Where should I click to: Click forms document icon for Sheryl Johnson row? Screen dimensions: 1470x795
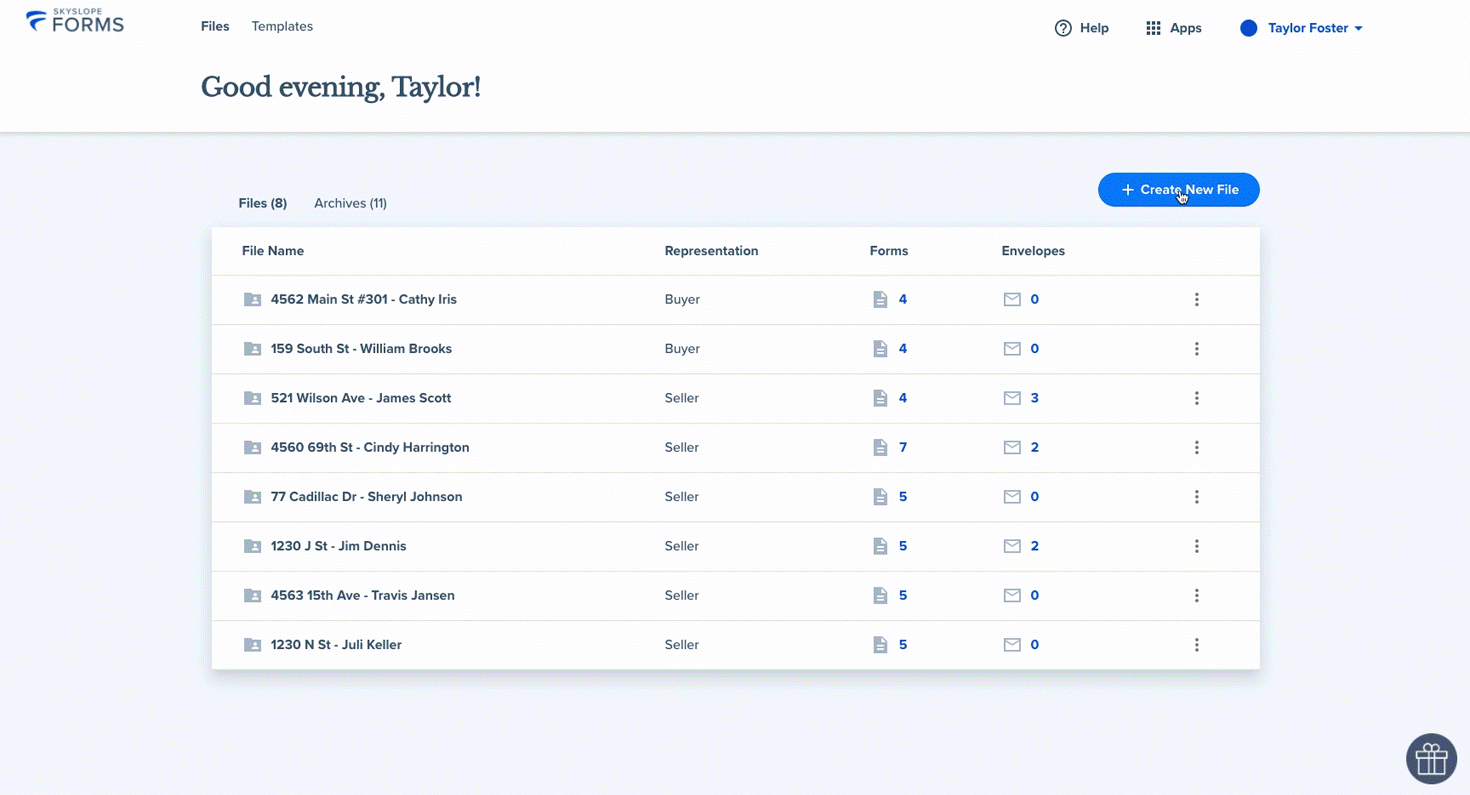(880, 497)
